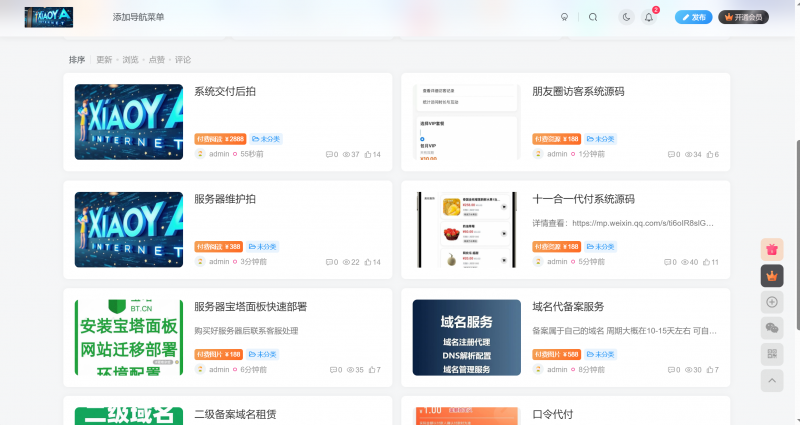The height and width of the screenshot is (425, 800).
Task: Click the views eye icon on 服务器宝塔面板快速部署
Action: coord(350,369)
